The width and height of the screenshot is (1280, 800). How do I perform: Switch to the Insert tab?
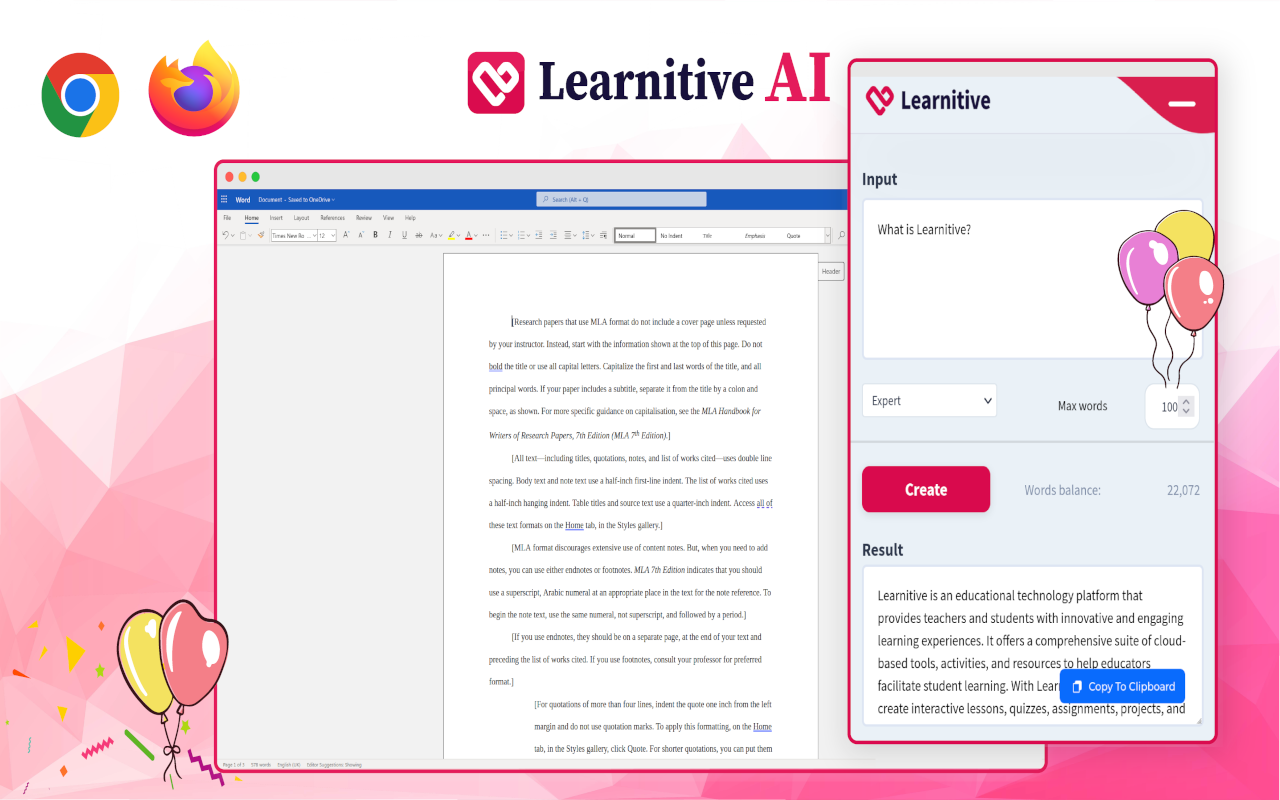276,217
